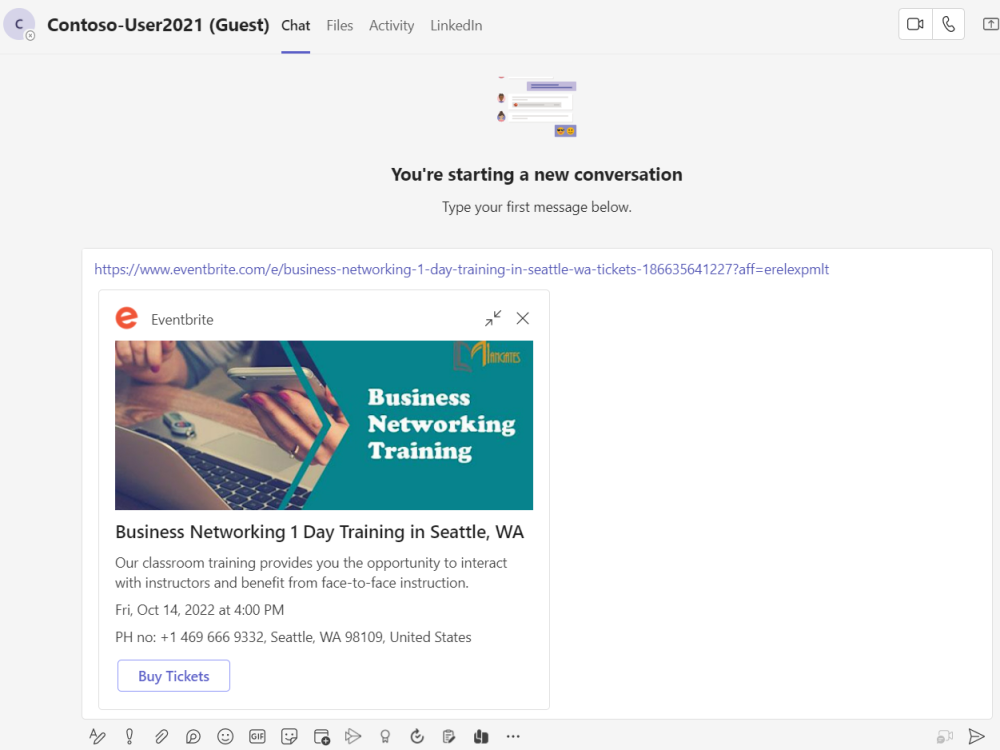Start a video call with Contoso-User2021
1000x750 pixels.
[914, 24]
